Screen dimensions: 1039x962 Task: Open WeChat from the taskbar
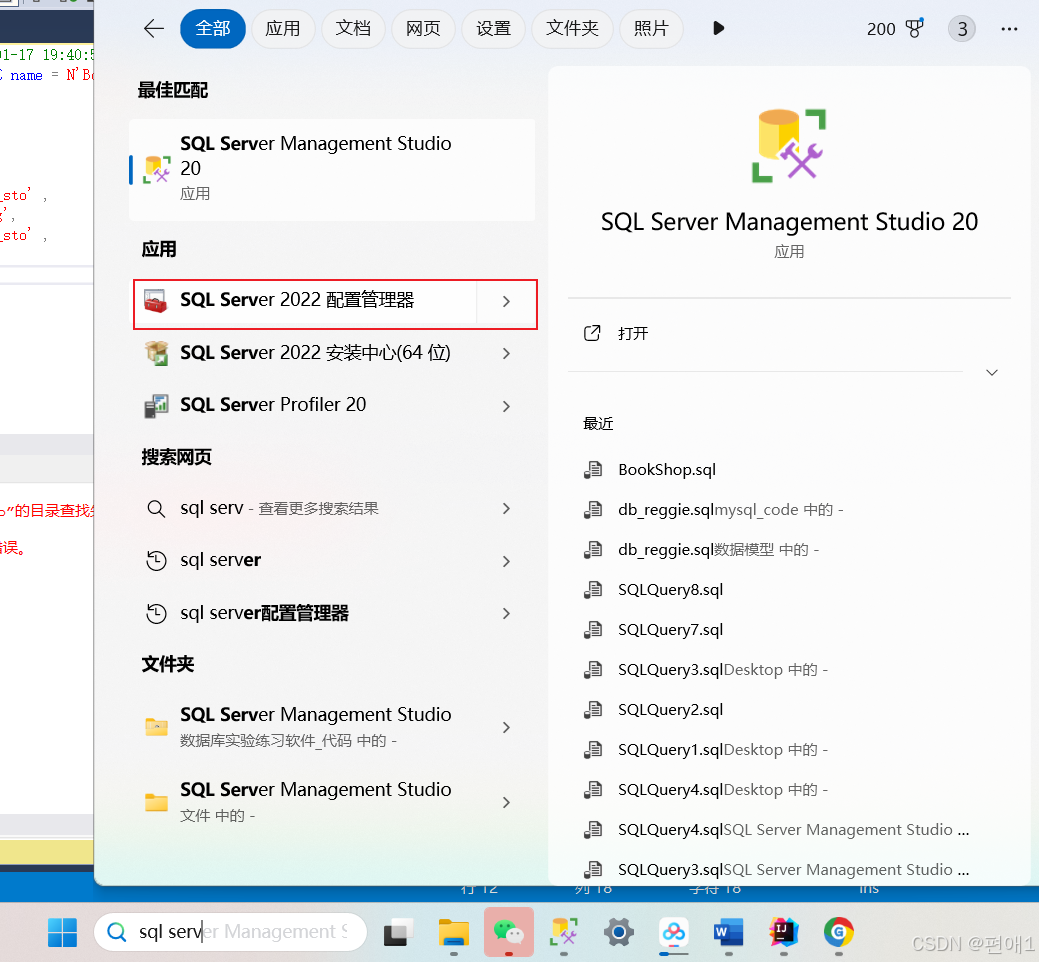509,932
